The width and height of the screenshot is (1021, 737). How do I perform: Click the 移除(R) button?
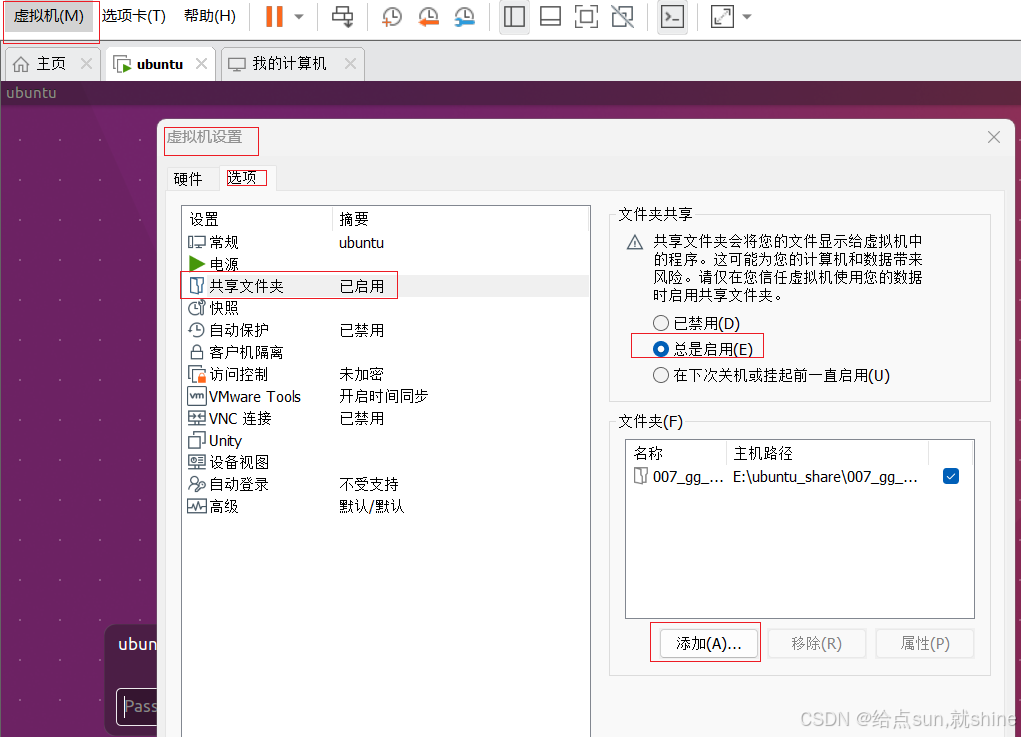817,644
